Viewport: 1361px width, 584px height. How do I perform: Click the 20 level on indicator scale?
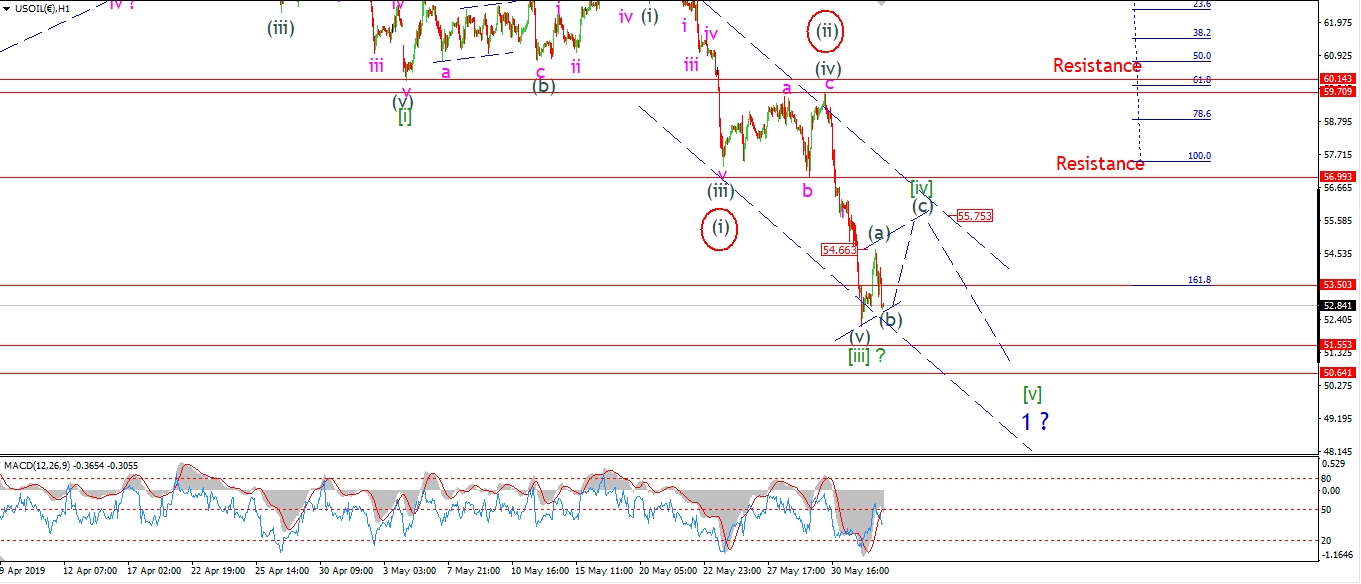click(1328, 540)
